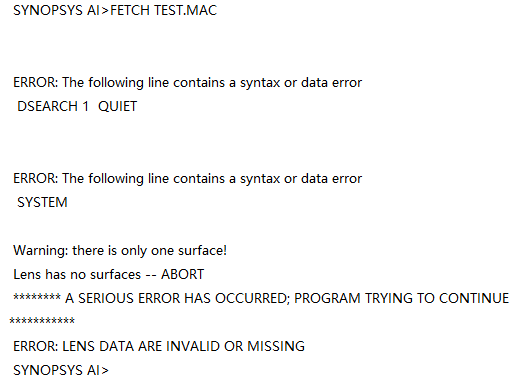
Task: Click the second syntax or data error message
Action: point(187,178)
